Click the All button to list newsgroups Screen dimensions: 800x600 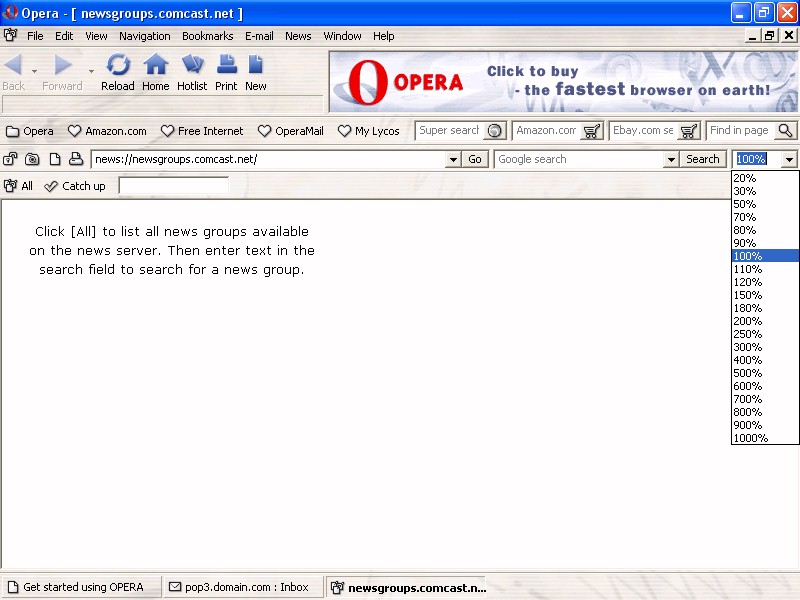18,186
